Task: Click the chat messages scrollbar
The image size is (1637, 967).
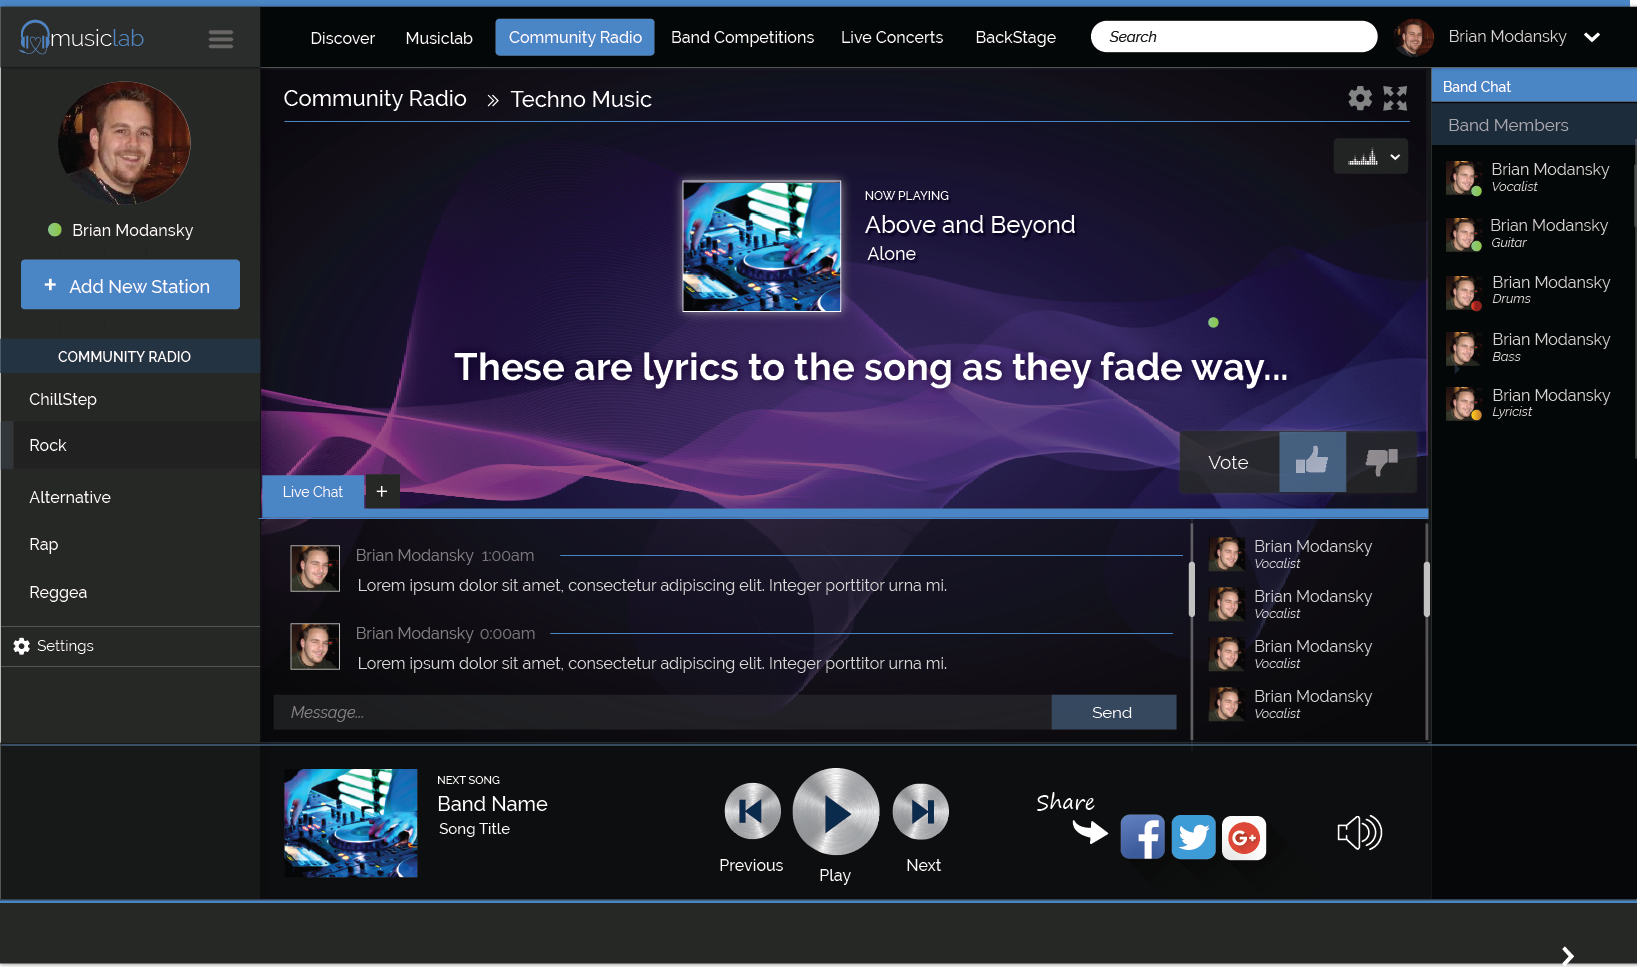Action: click(1191, 590)
